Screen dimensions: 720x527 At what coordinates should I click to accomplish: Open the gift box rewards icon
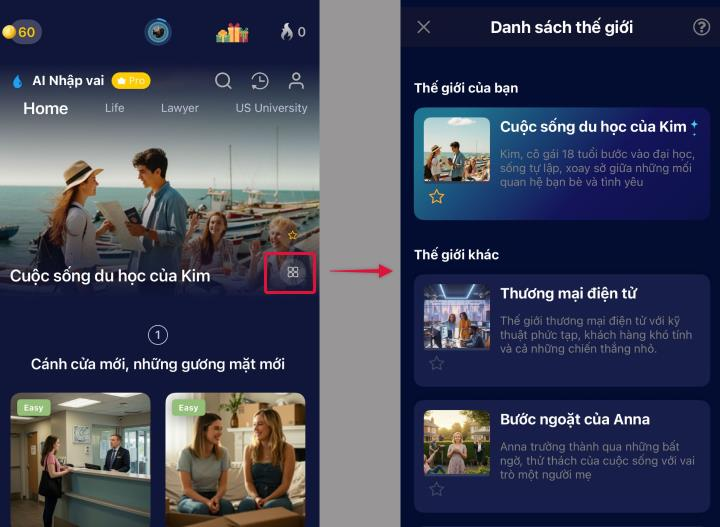(x=232, y=33)
